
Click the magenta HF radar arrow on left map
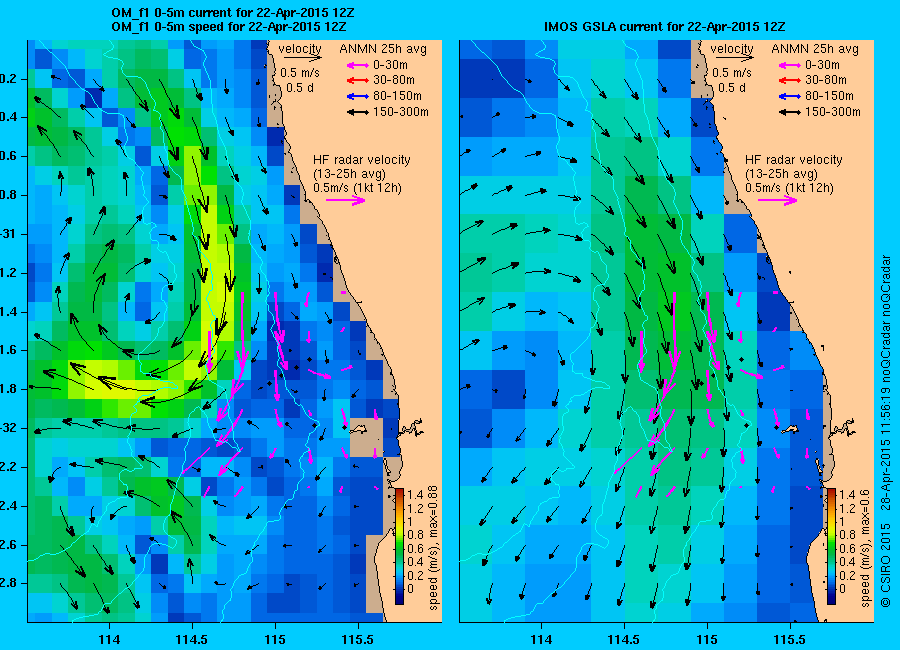[x=346, y=200]
